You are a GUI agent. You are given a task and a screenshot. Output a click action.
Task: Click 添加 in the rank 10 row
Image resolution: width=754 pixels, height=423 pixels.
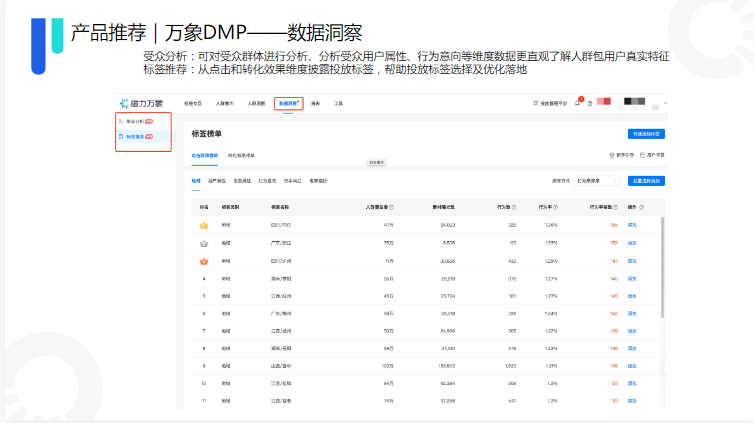coord(632,384)
